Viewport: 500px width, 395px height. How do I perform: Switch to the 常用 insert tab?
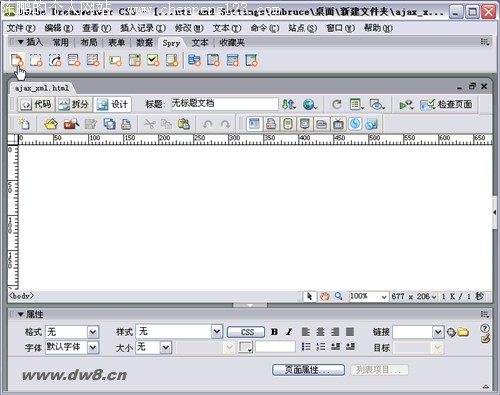(x=60, y=43)
